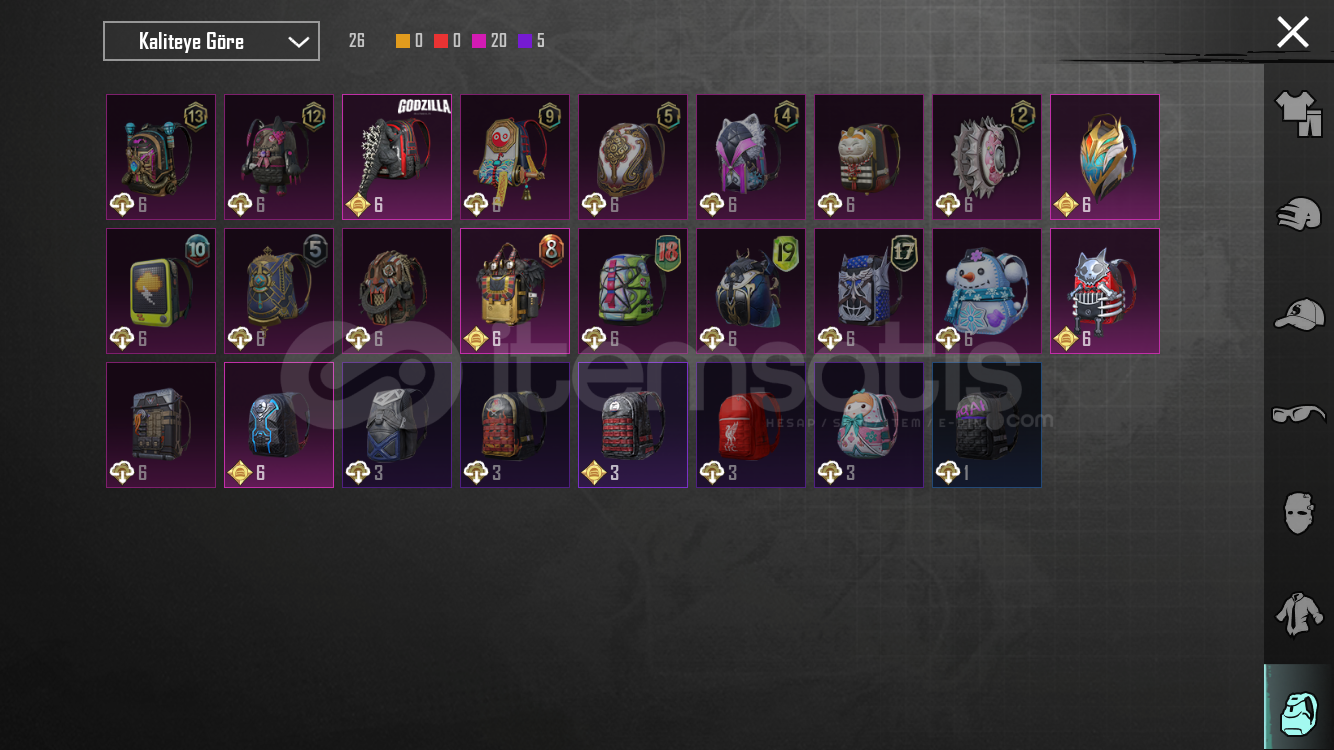Open the clothing outfit category icon
The height and width of the screenshot is (750, 1334).
[x=1298, y=114]
